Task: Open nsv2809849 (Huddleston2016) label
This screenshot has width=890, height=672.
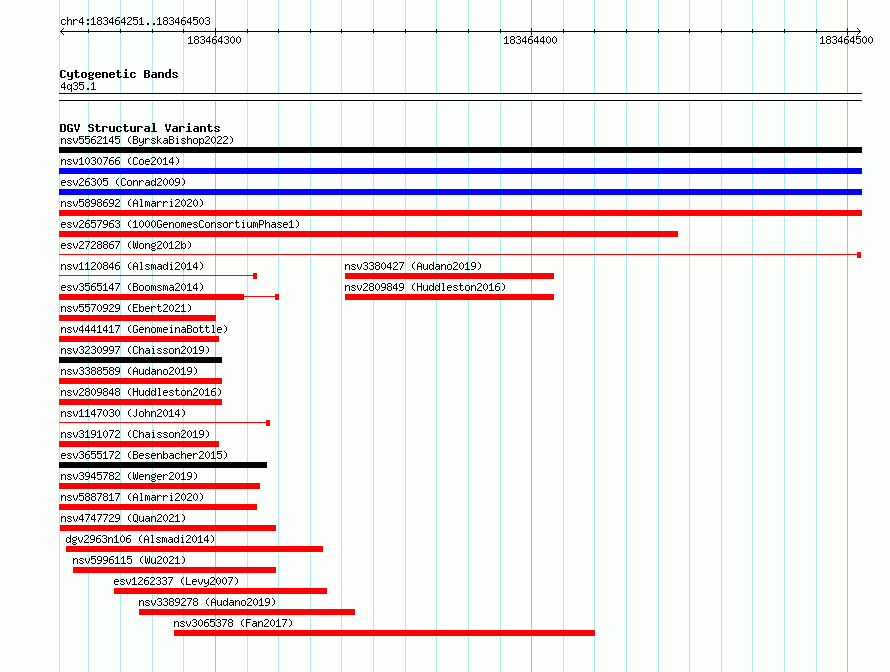Action: tap(425, 287)
